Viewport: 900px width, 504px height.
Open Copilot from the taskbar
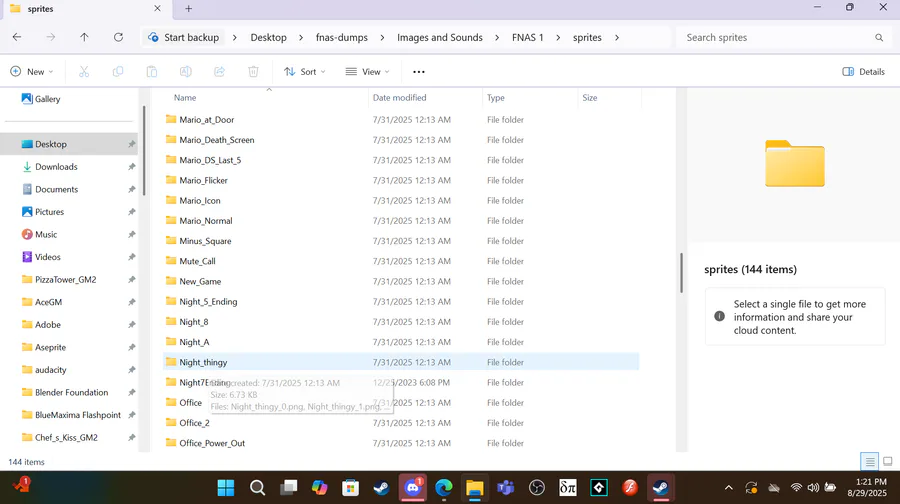pyautogui.click(x=319, y=488)
